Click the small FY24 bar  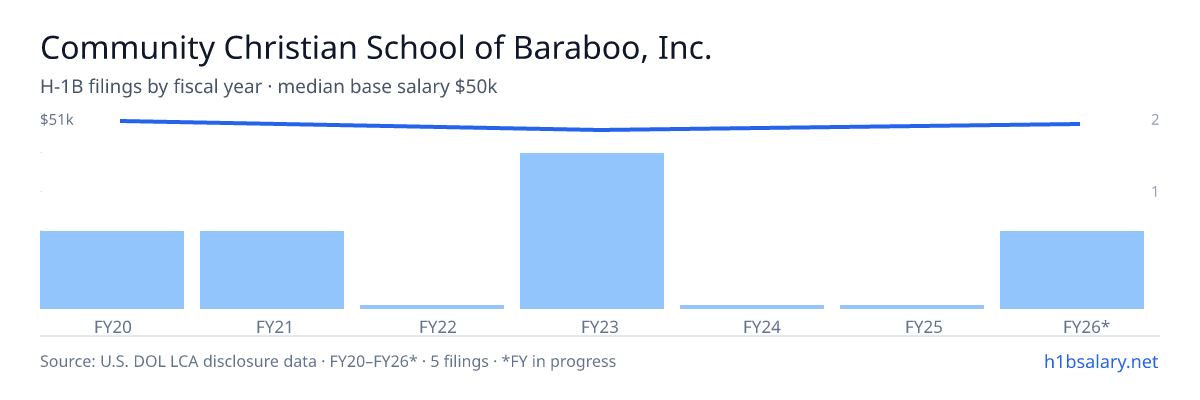coord(752,307)
